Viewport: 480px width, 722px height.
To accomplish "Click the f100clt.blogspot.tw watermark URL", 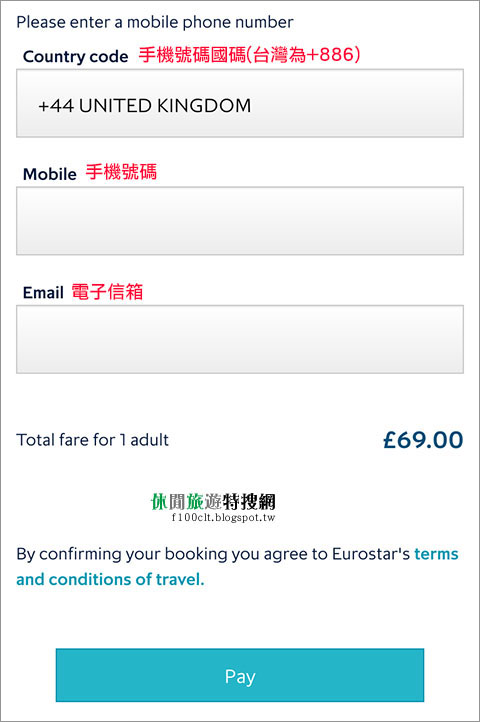I will pos(223,517).
